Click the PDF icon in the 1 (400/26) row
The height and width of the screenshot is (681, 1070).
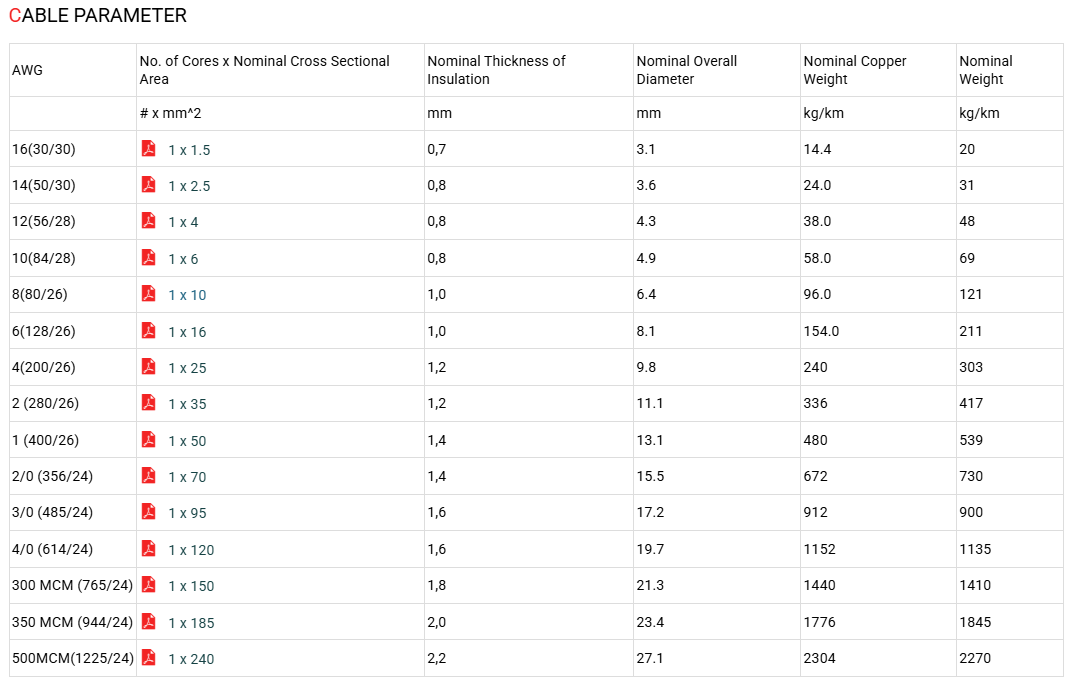(148, 439)
